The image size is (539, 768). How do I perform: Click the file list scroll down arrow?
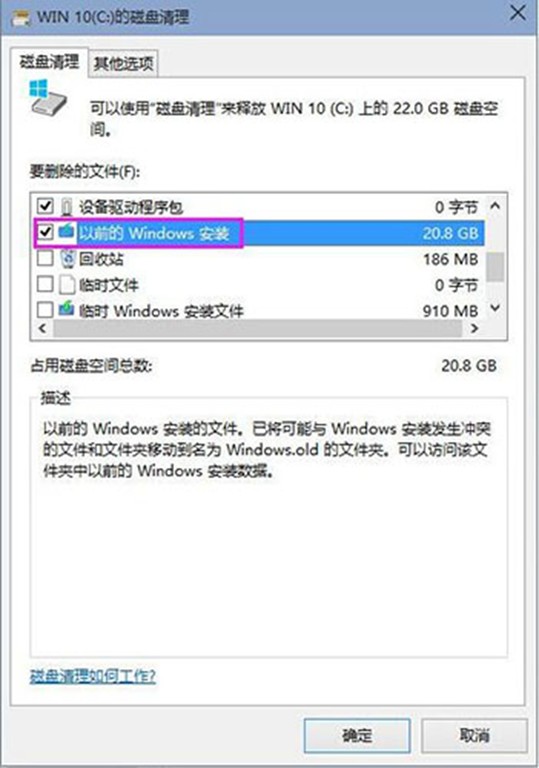(x=495, y=308)
